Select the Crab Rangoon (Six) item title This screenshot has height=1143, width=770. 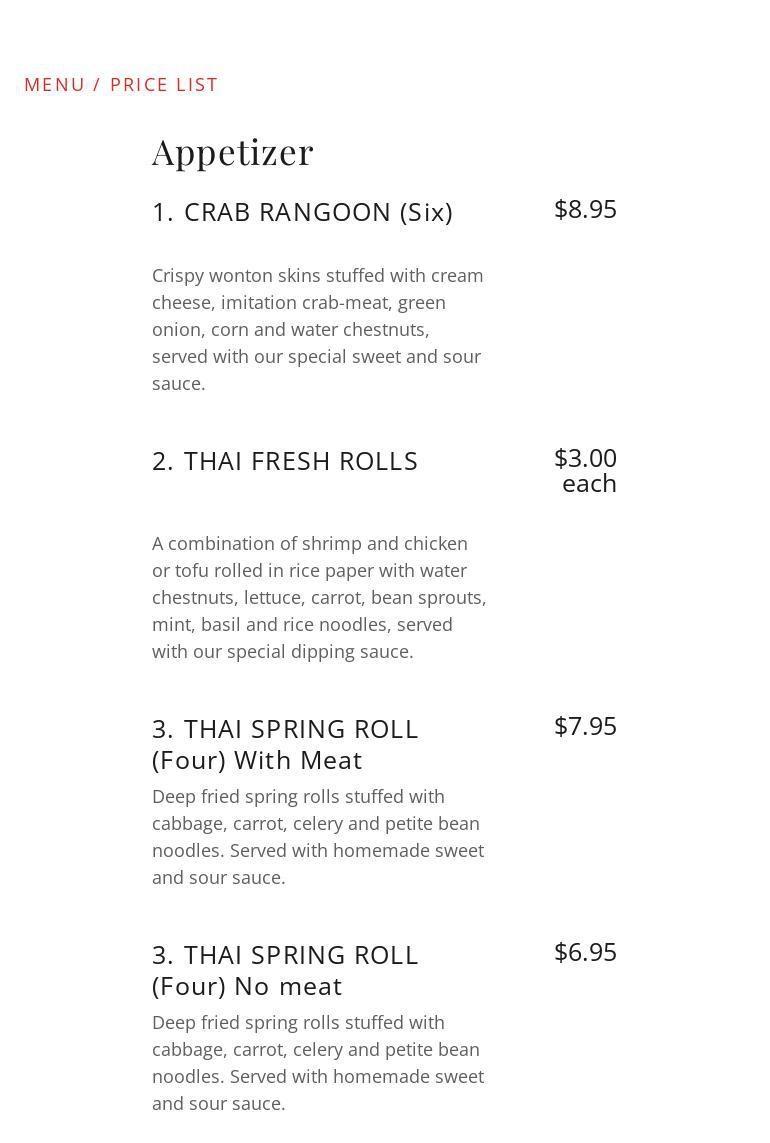coord(302,212)
